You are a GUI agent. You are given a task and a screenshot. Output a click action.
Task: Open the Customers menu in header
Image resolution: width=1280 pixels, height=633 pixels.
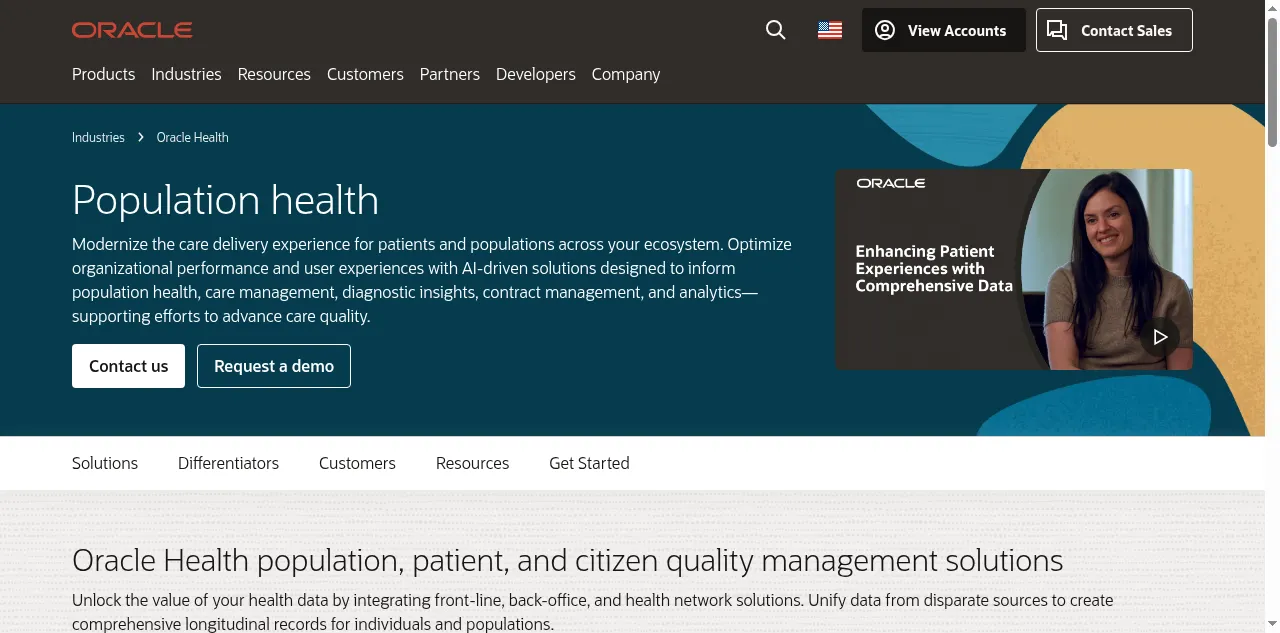tap(365, 74)
